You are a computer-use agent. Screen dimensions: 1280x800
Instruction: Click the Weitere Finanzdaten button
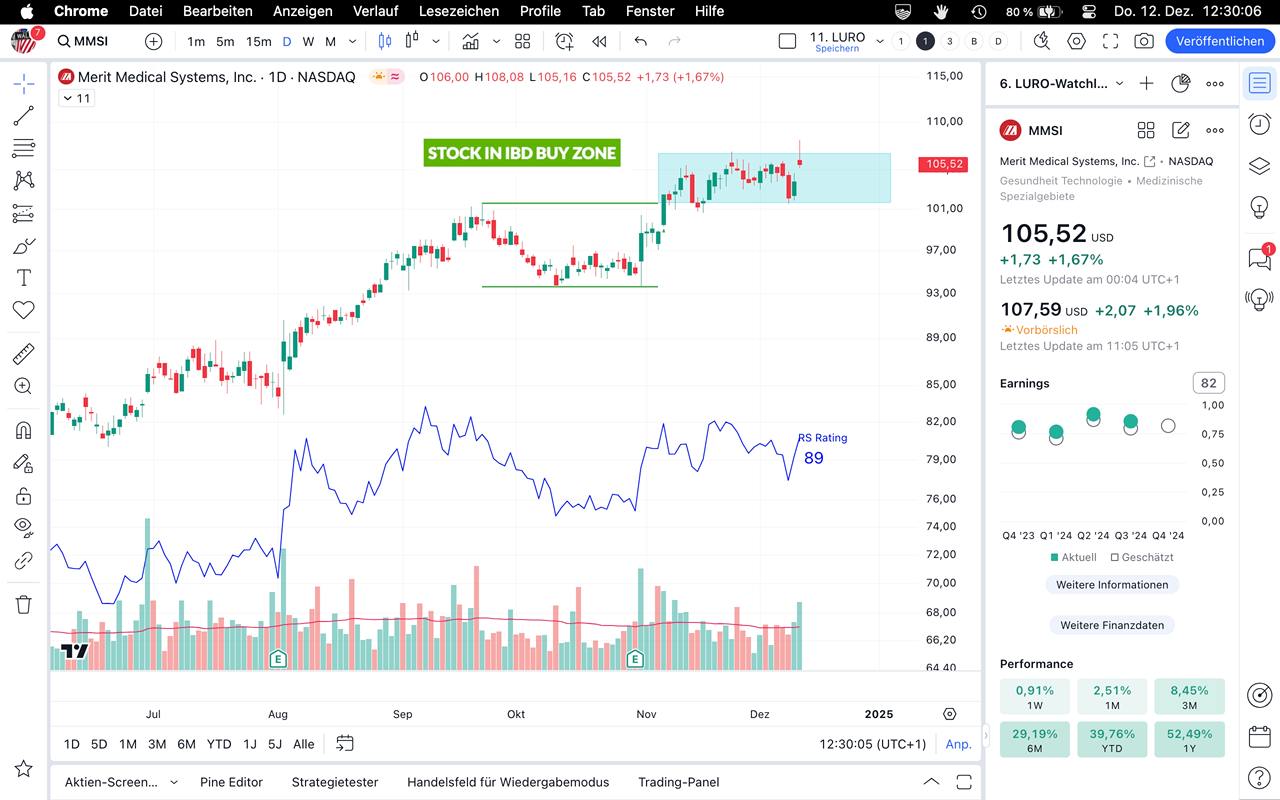tap(1111, 625)
